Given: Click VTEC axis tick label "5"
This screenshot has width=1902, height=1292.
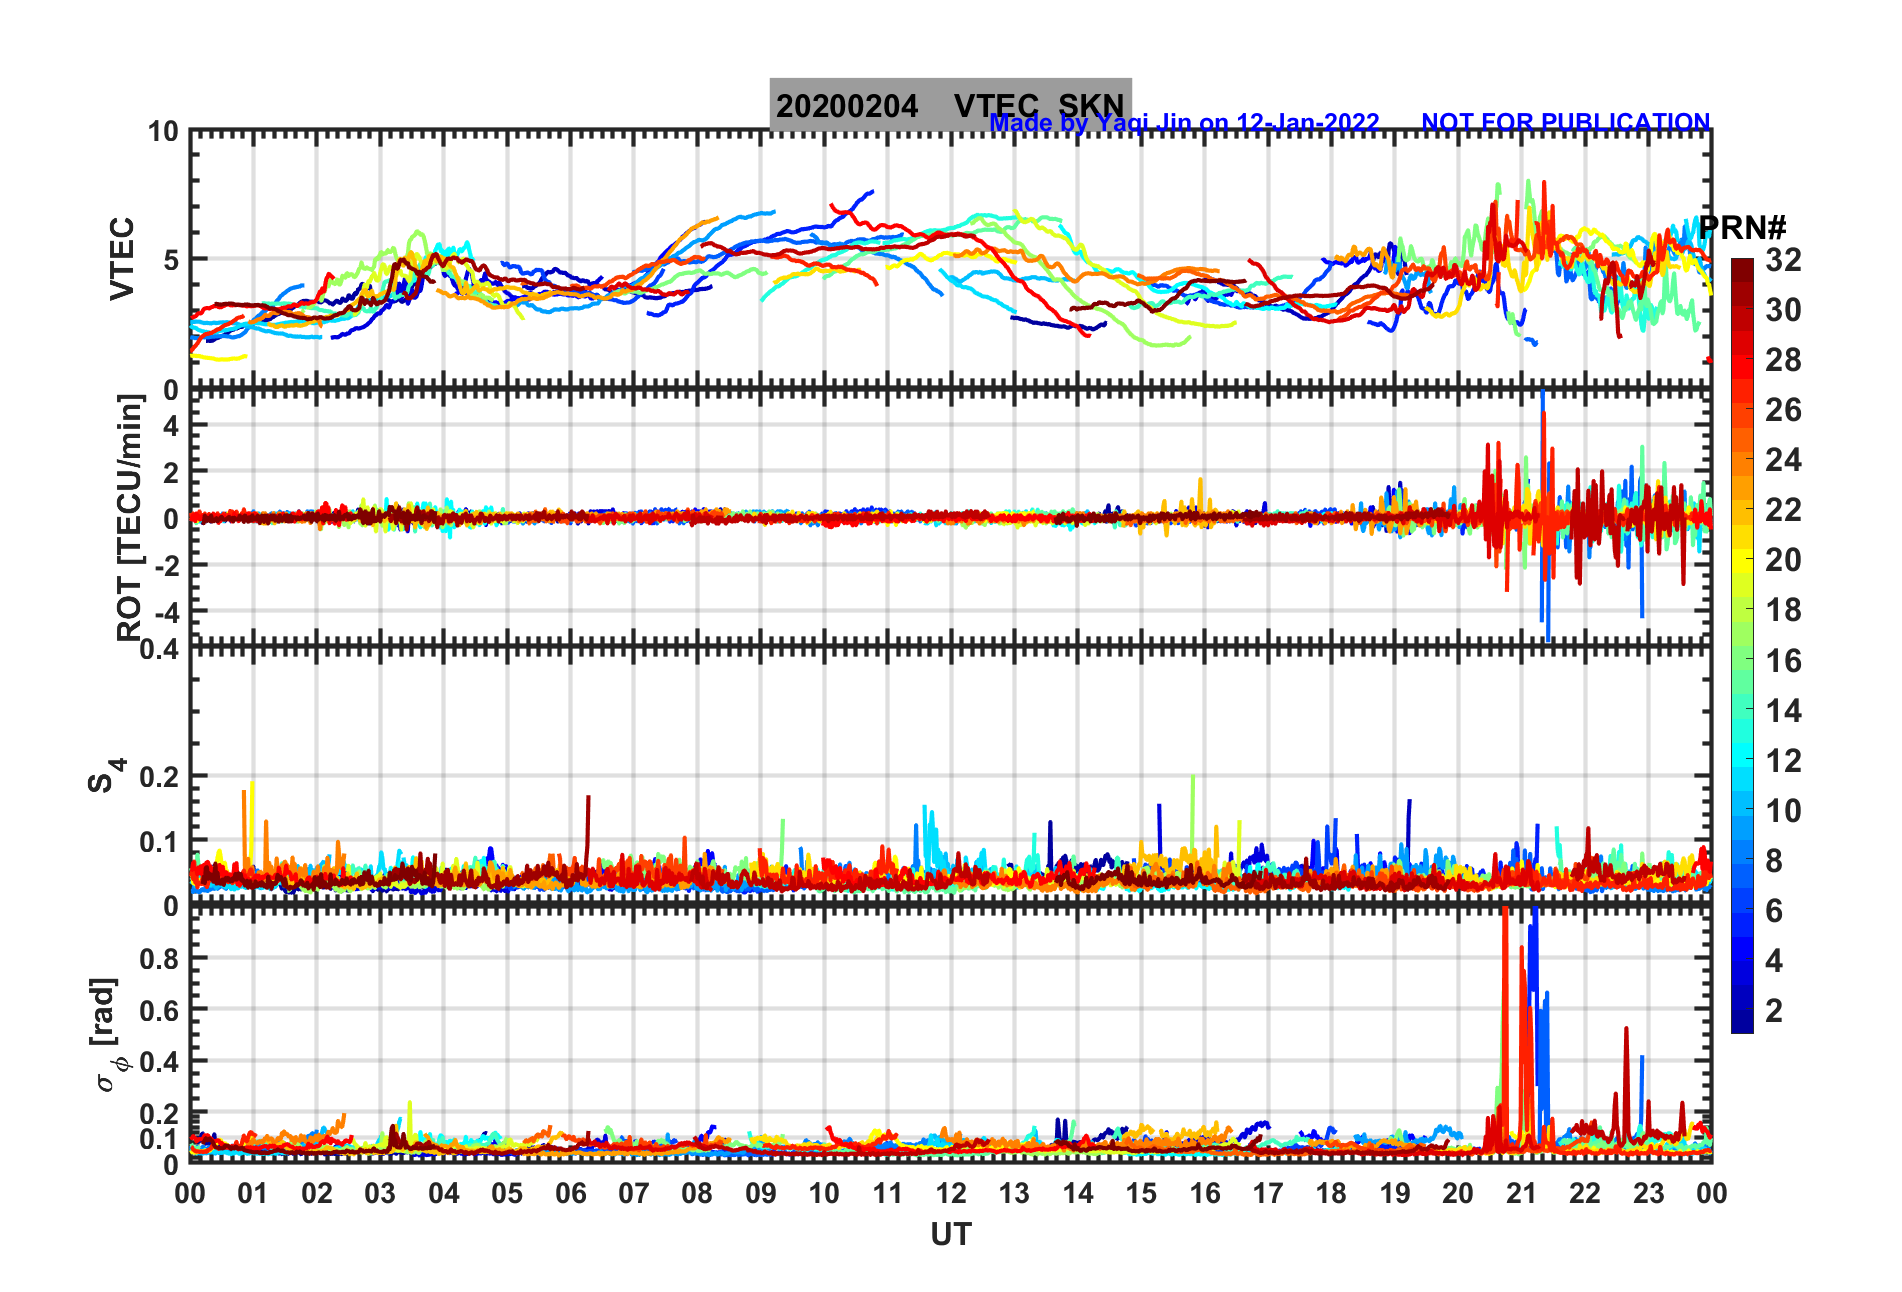Looking at the screenshot, I should click(x=171, y=260).
